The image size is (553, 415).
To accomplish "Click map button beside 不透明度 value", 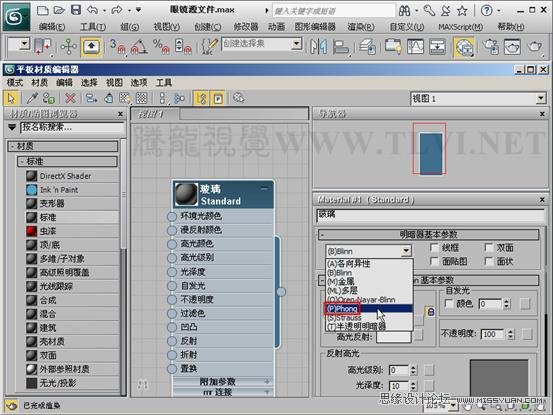I will [527, 334].
